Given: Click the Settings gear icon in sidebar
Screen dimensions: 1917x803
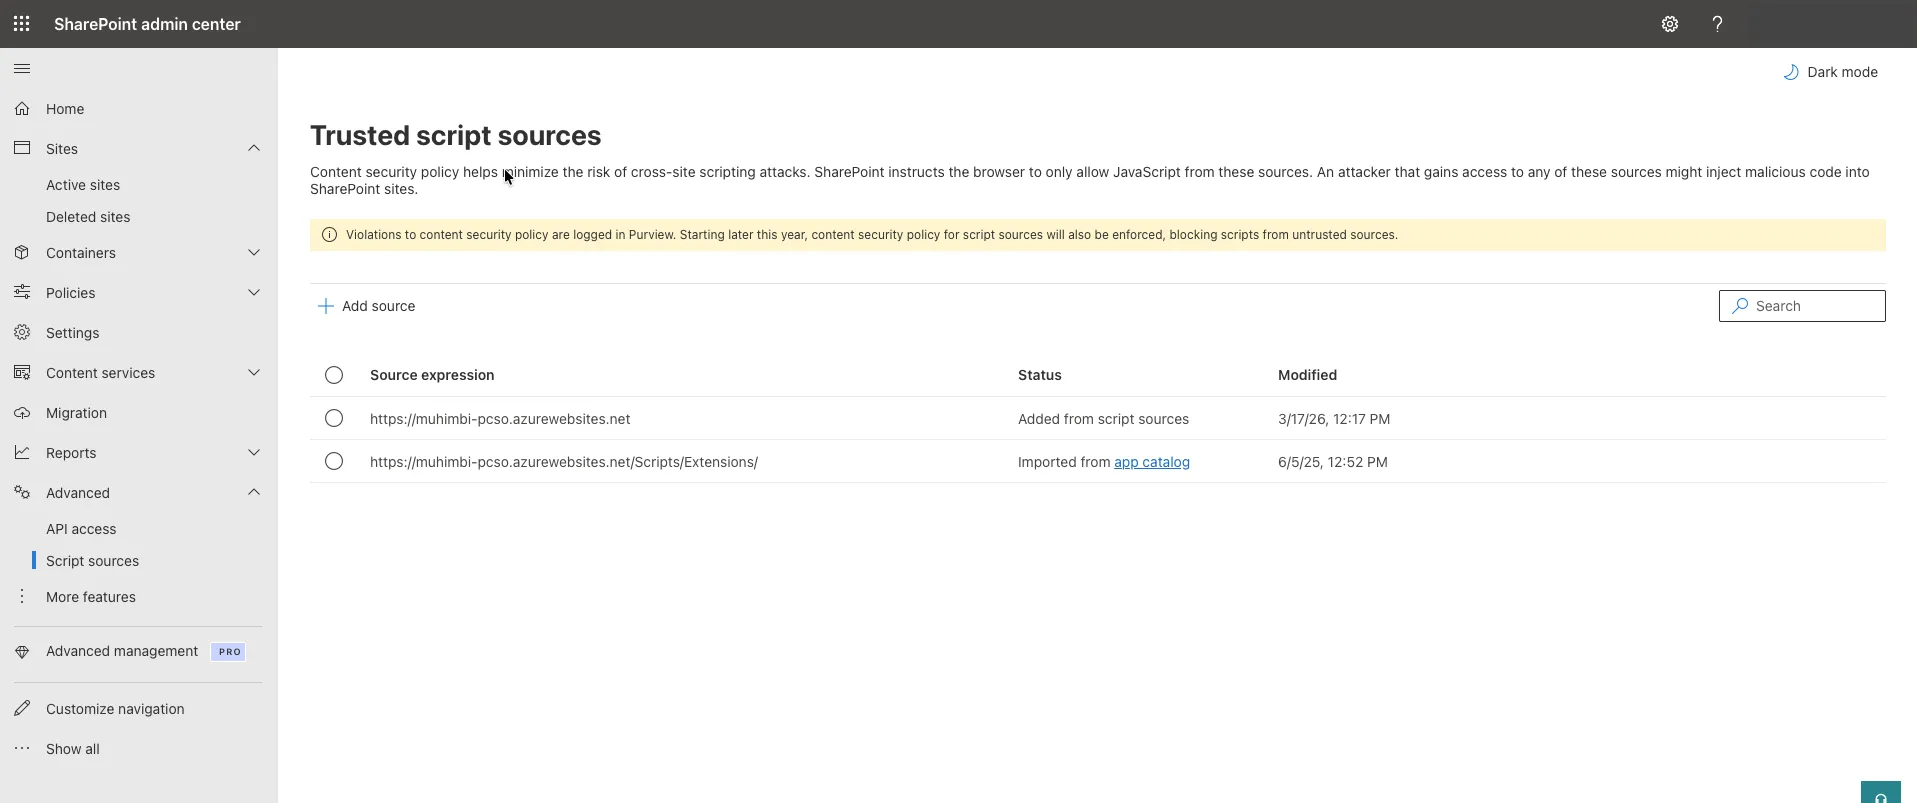Looking at the screenshot, I should coord(22,332).
